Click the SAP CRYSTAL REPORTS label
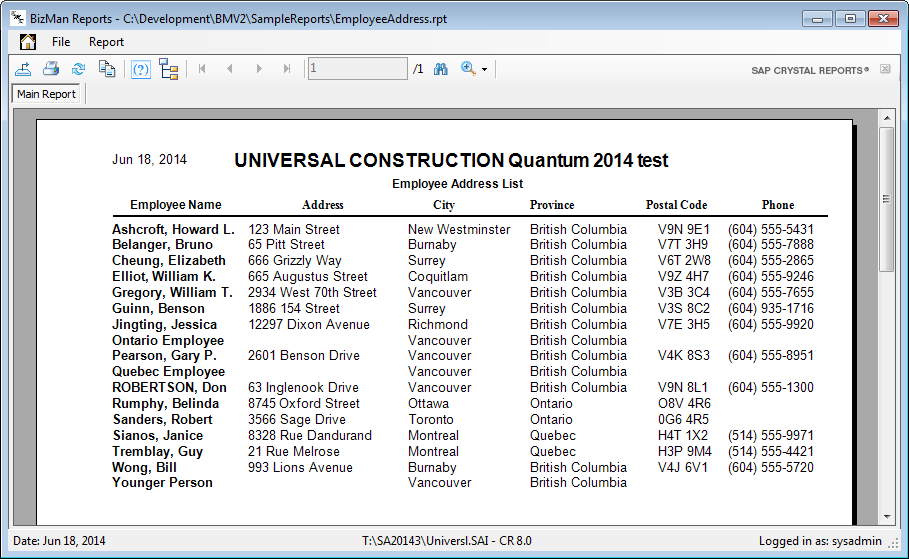The height and width of the screenshot is (559, 909). pos(810,70)
